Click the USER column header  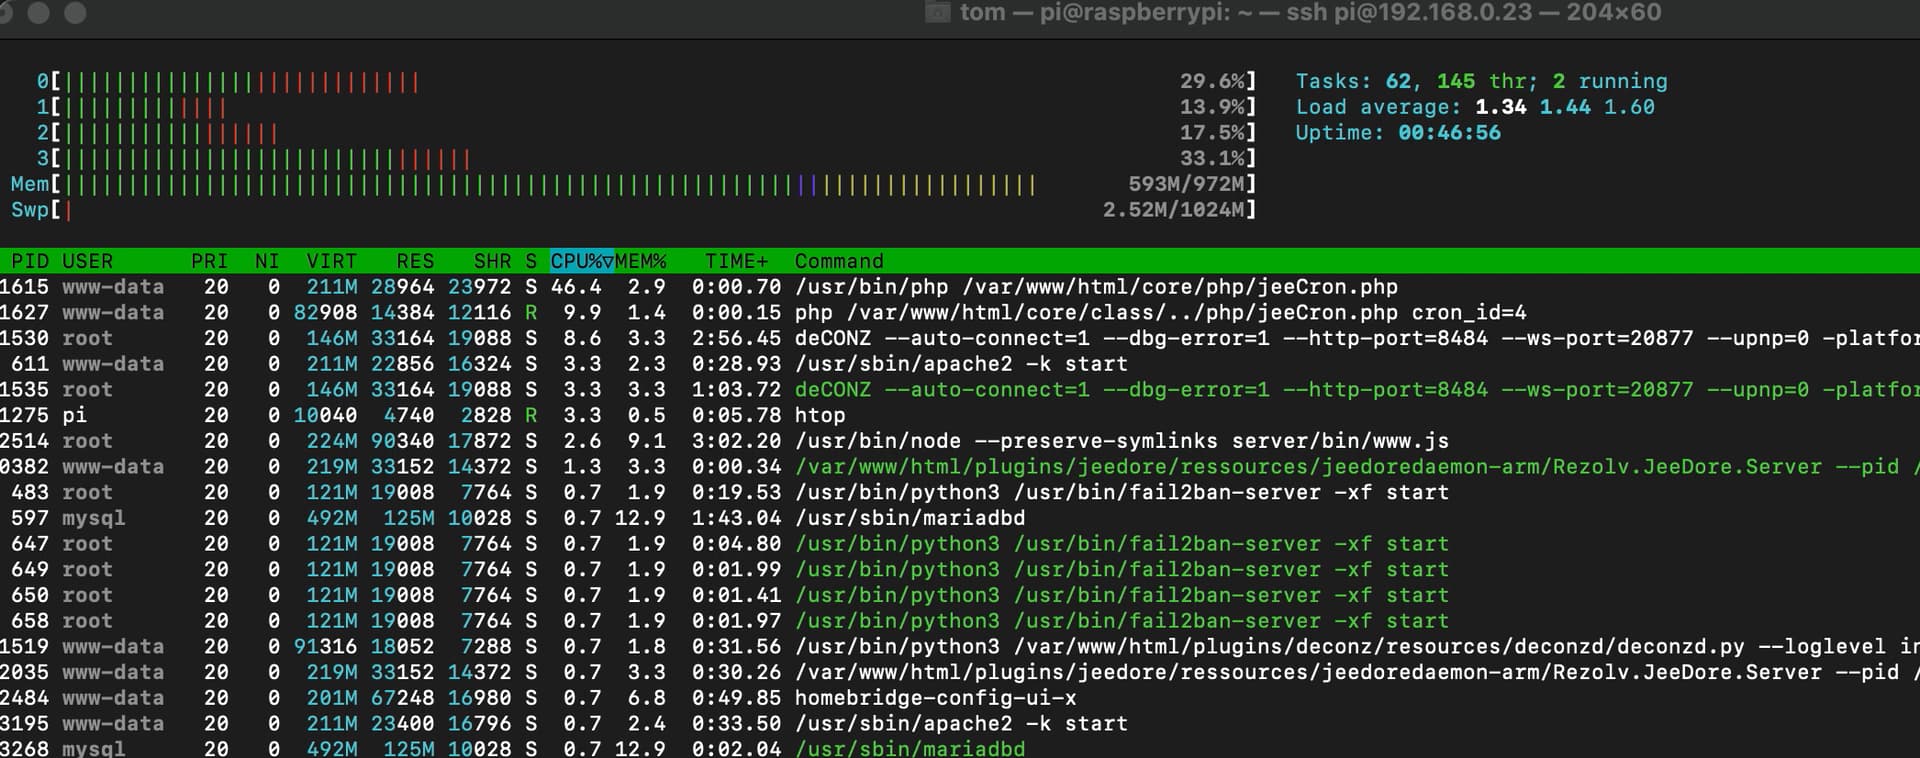(x=88, y=261)
